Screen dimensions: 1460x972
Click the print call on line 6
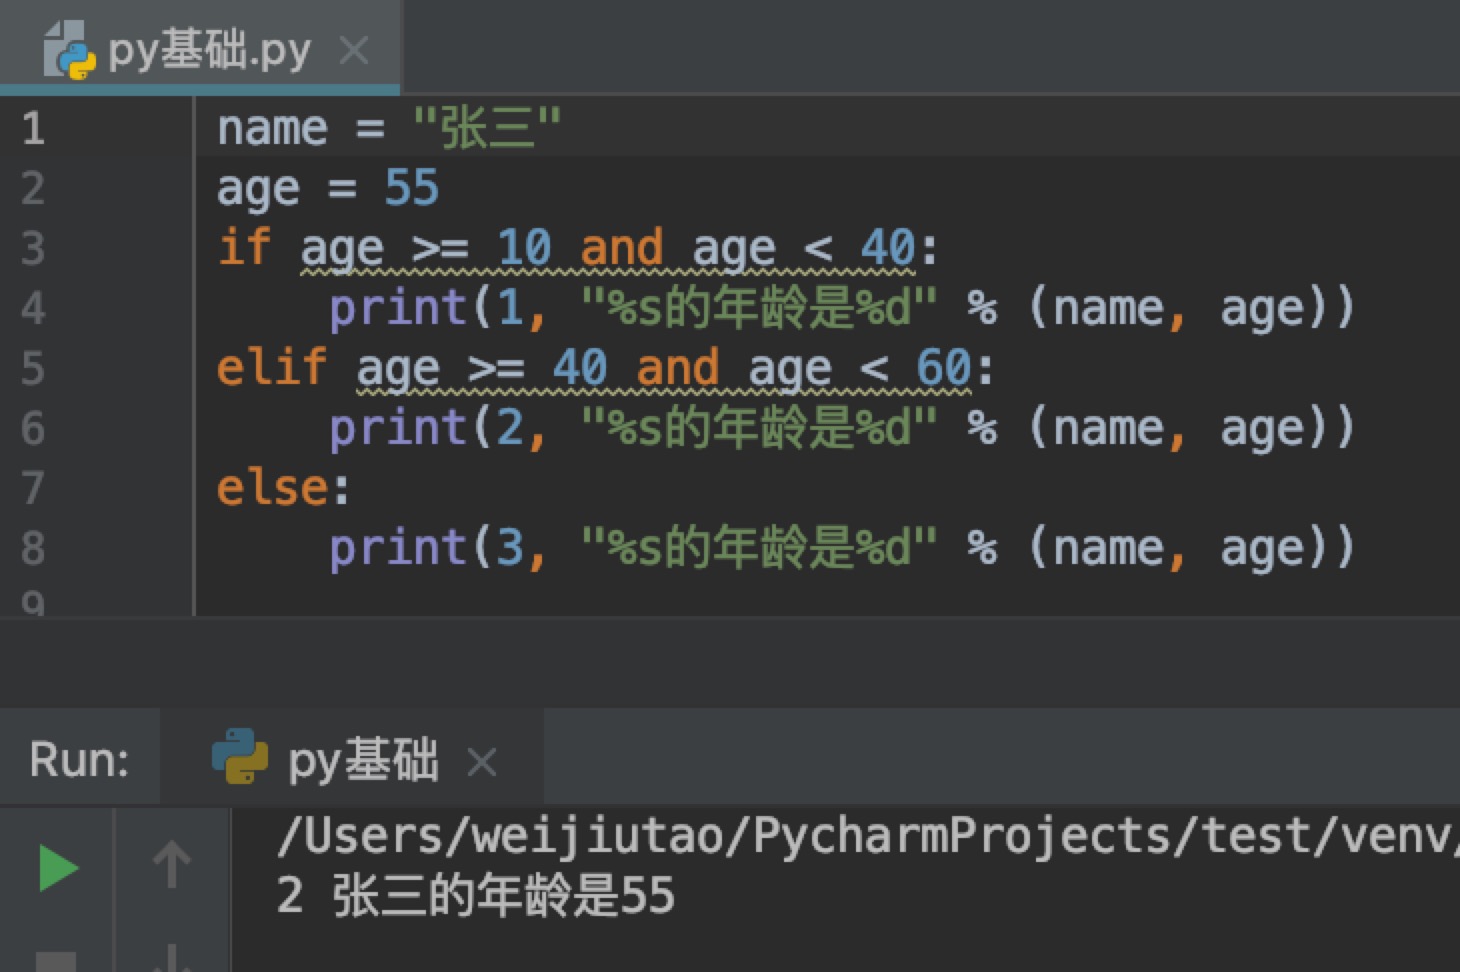coord(842,428)
